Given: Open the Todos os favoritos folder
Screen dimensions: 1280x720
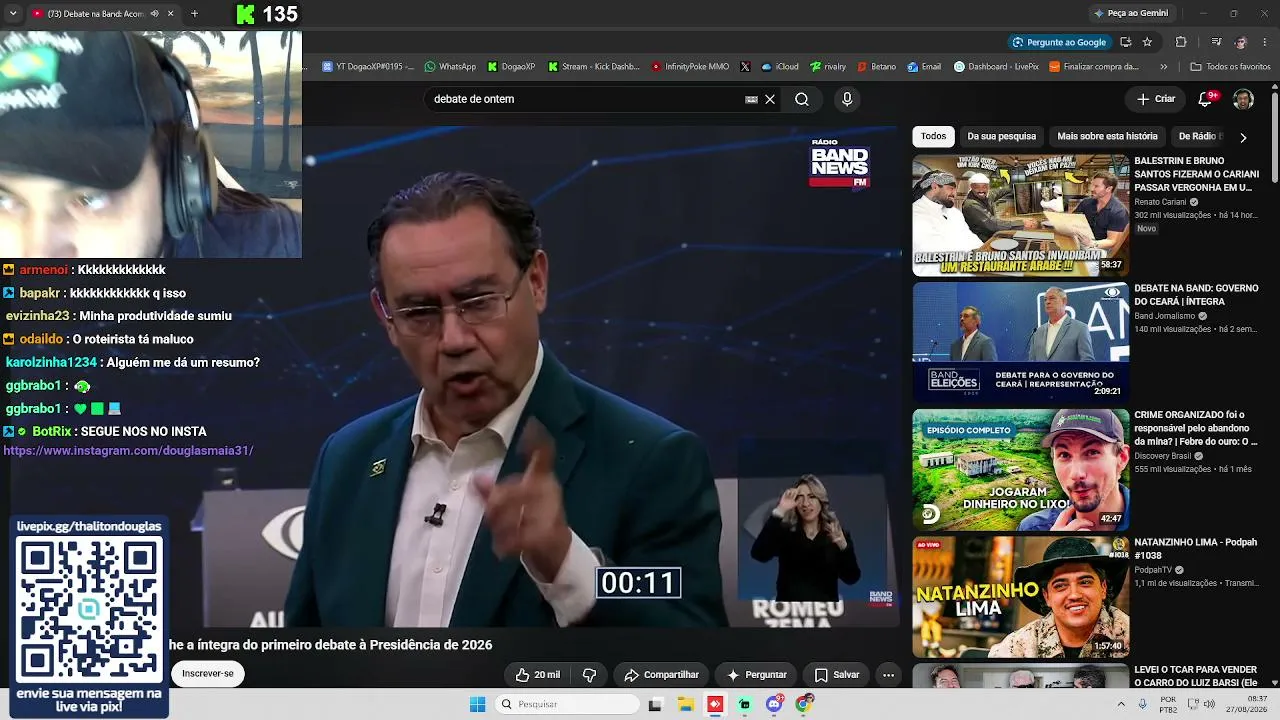Looking at the screenshot, I should click(x=1230, y=67).
